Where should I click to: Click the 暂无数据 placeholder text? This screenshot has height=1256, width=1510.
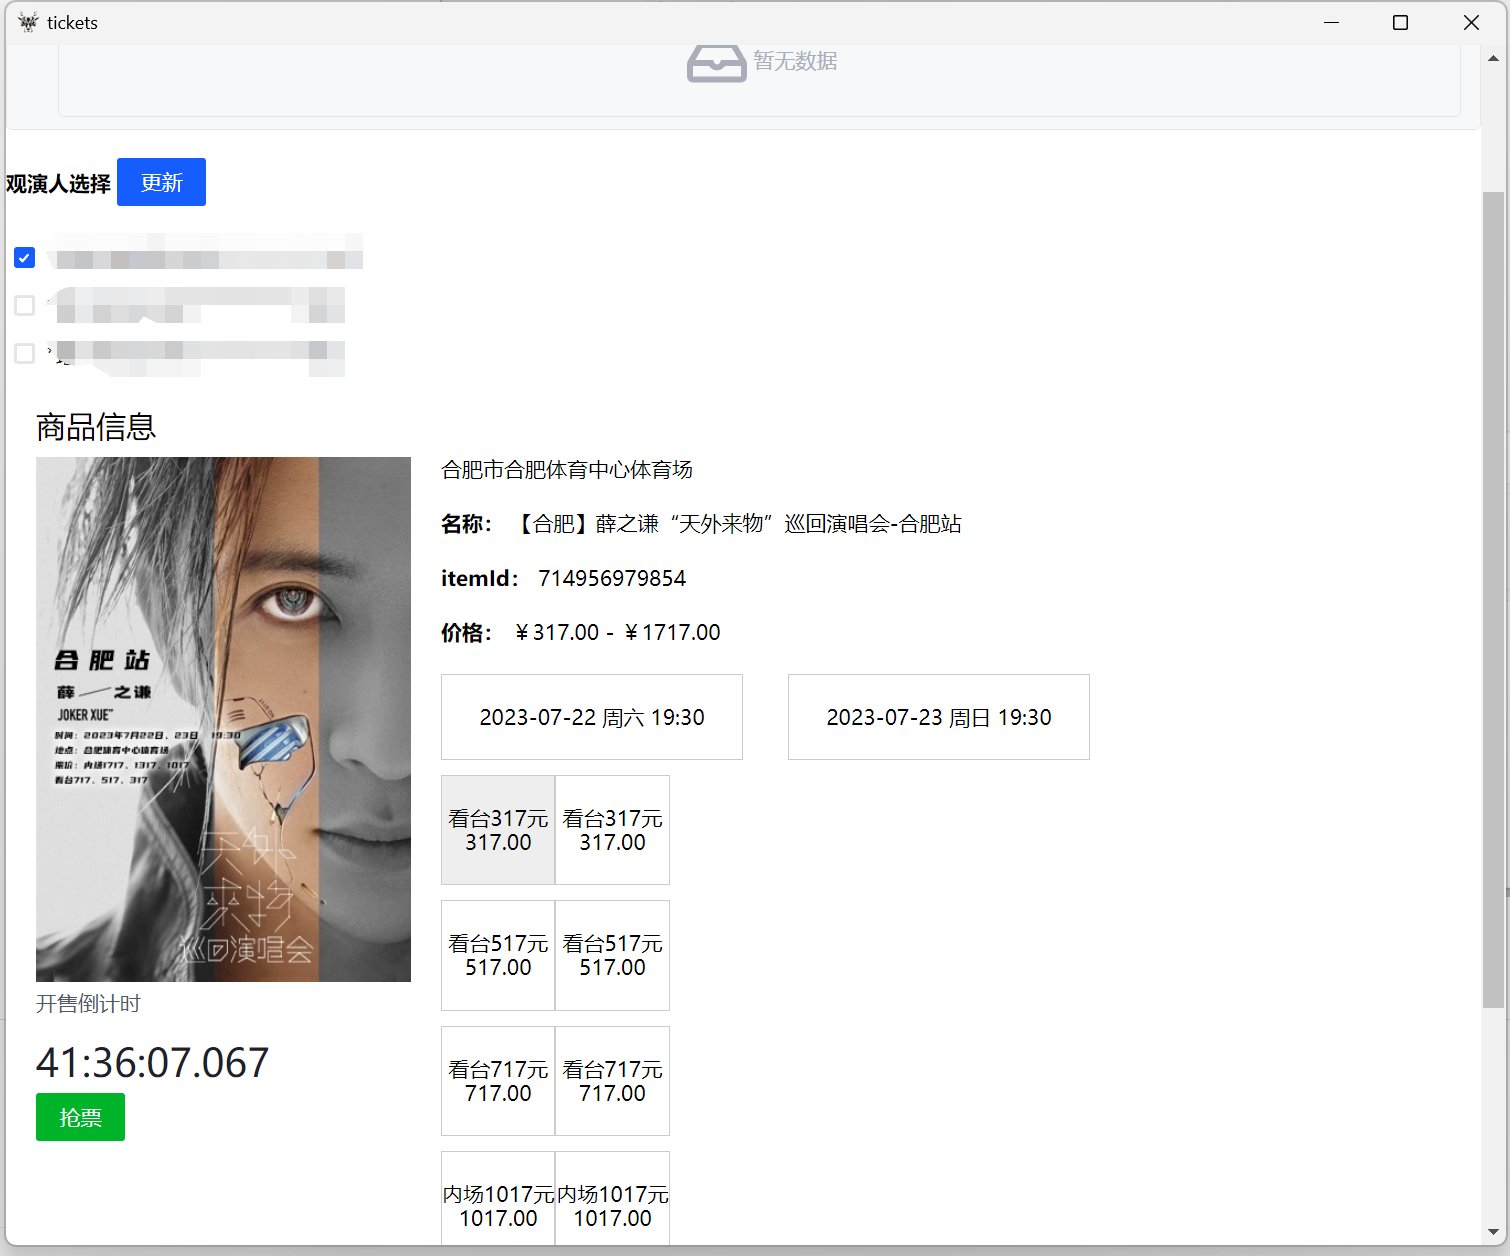(795, 61)
